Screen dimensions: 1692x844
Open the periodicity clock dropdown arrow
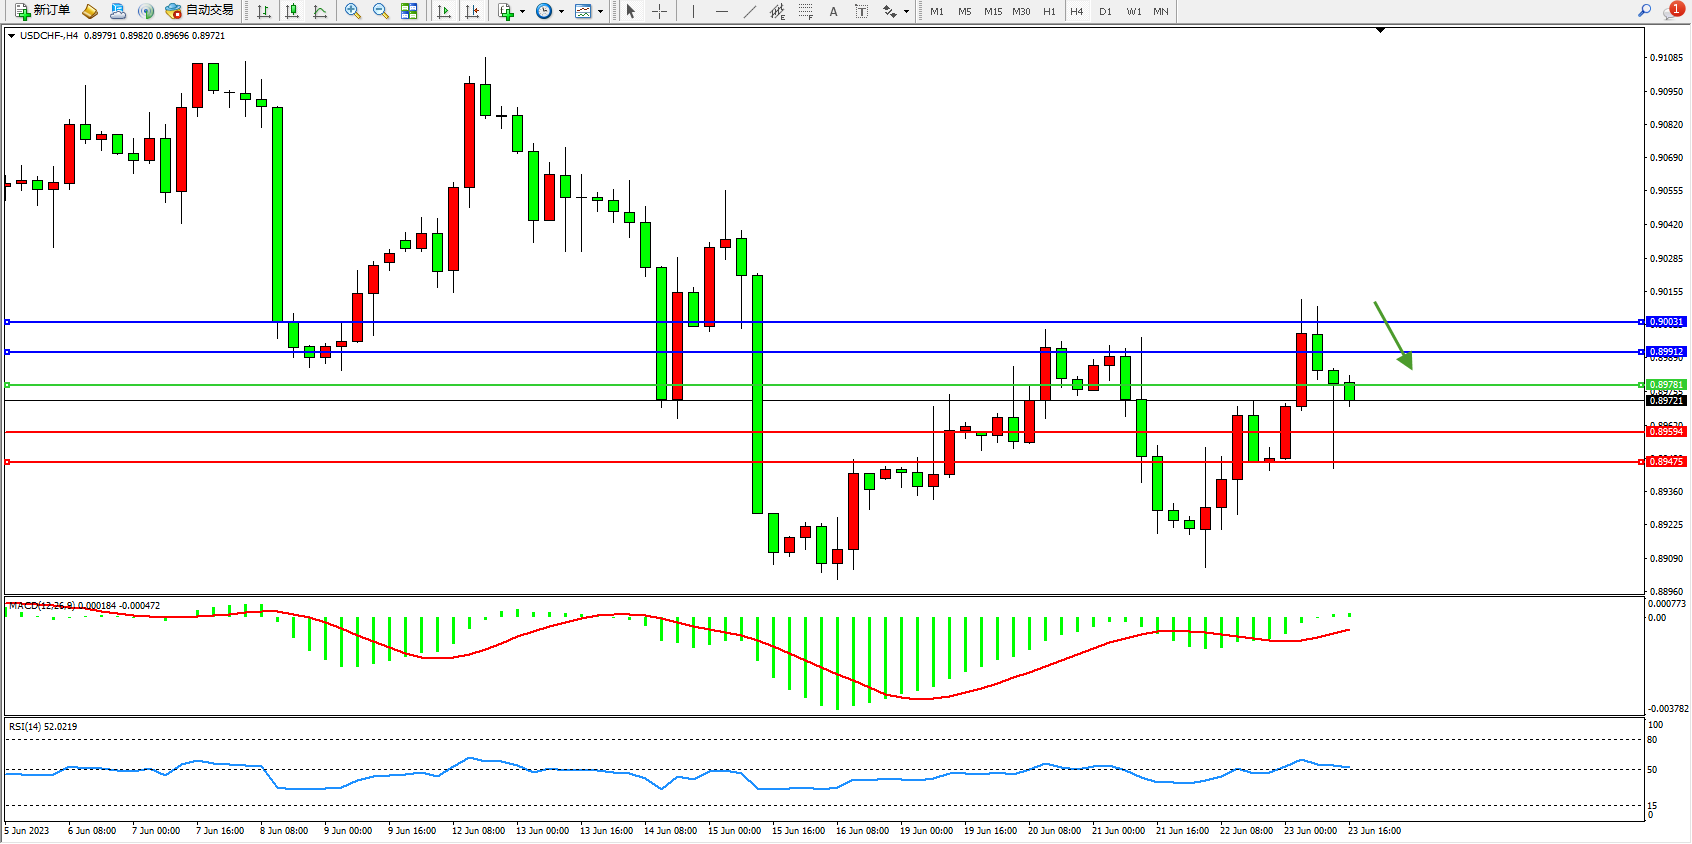click(561, 12)
